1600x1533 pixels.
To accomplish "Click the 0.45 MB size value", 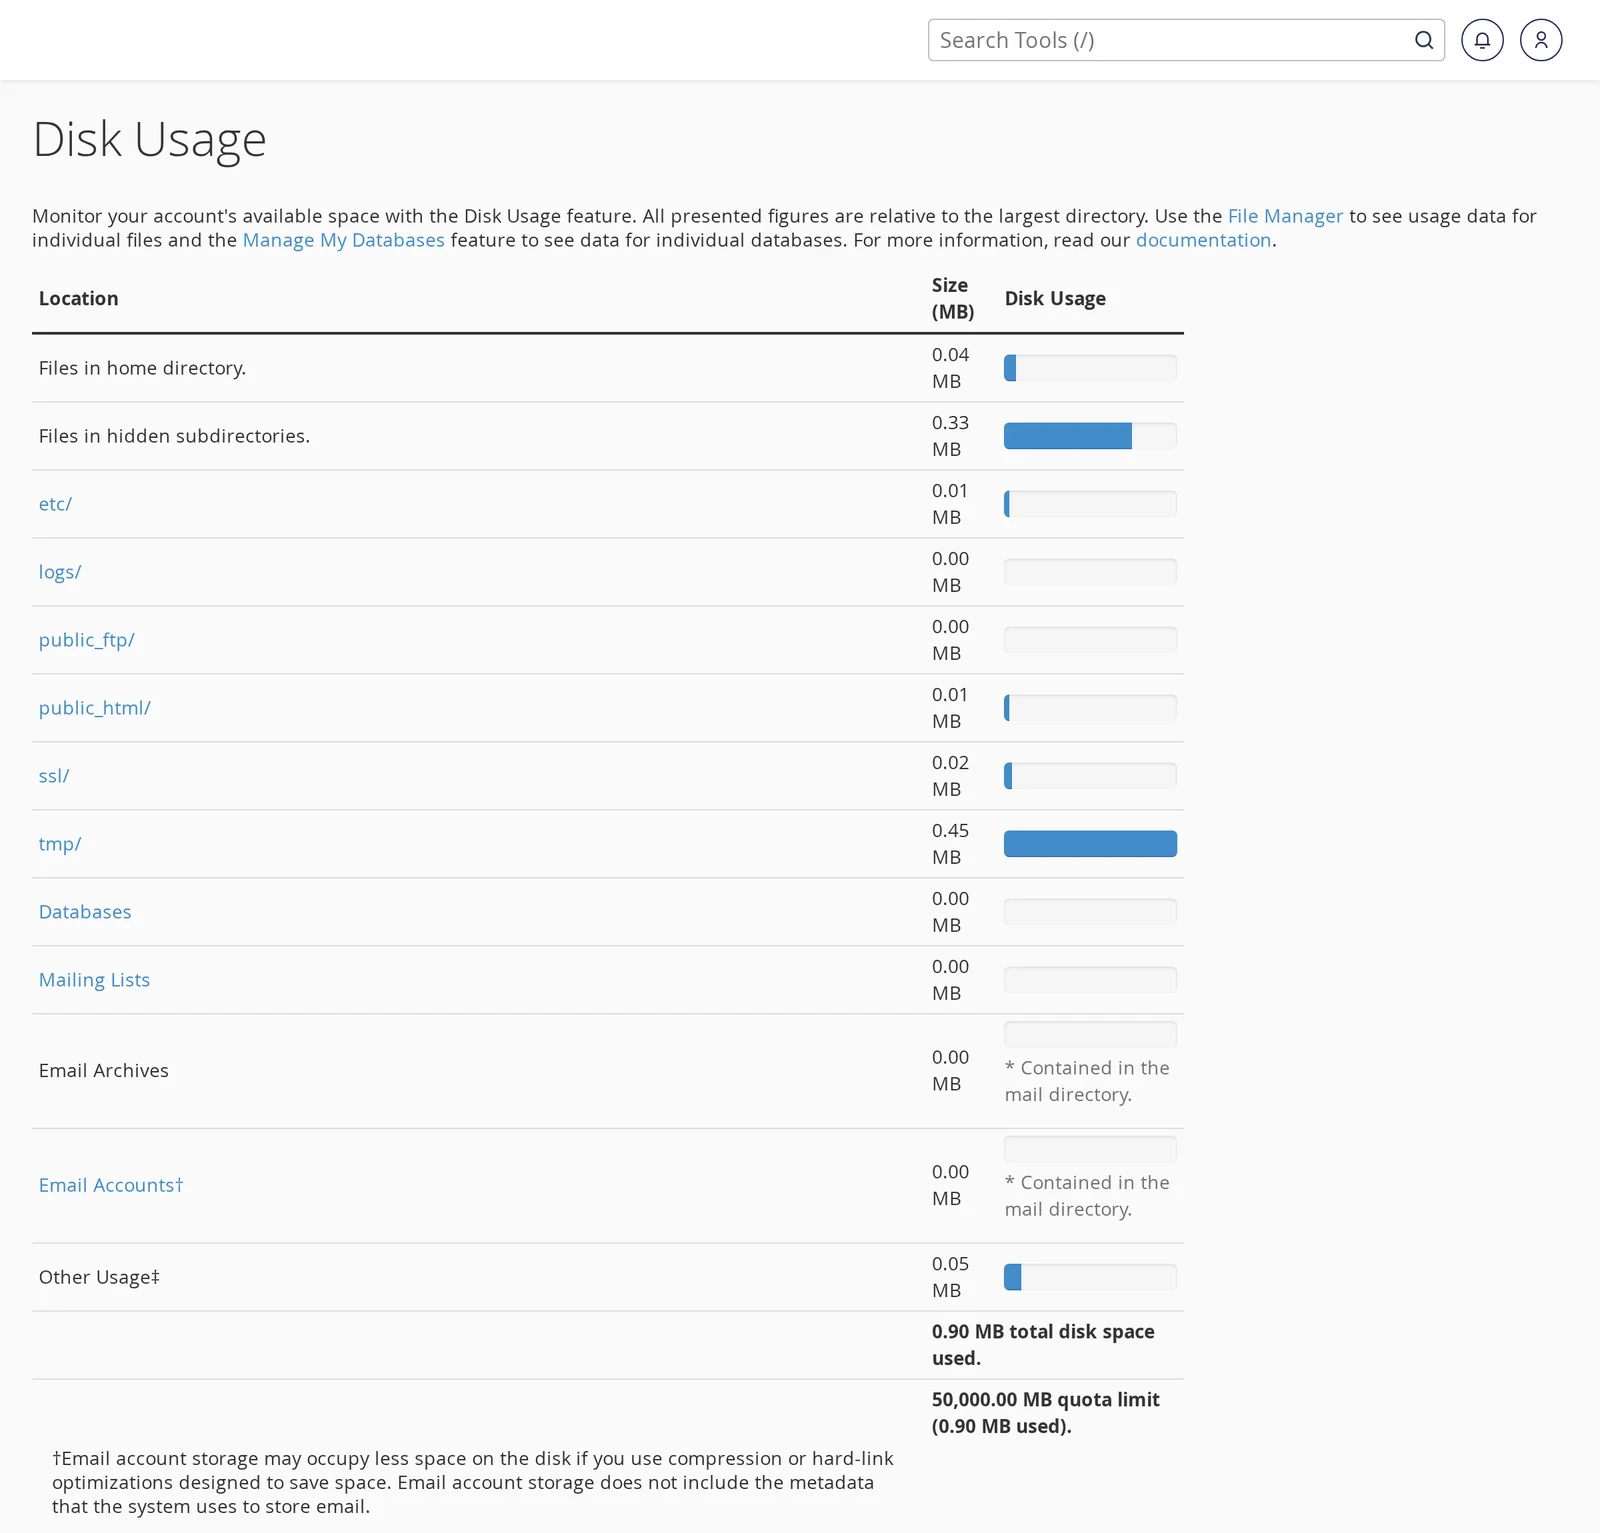I will click(950, 844).
